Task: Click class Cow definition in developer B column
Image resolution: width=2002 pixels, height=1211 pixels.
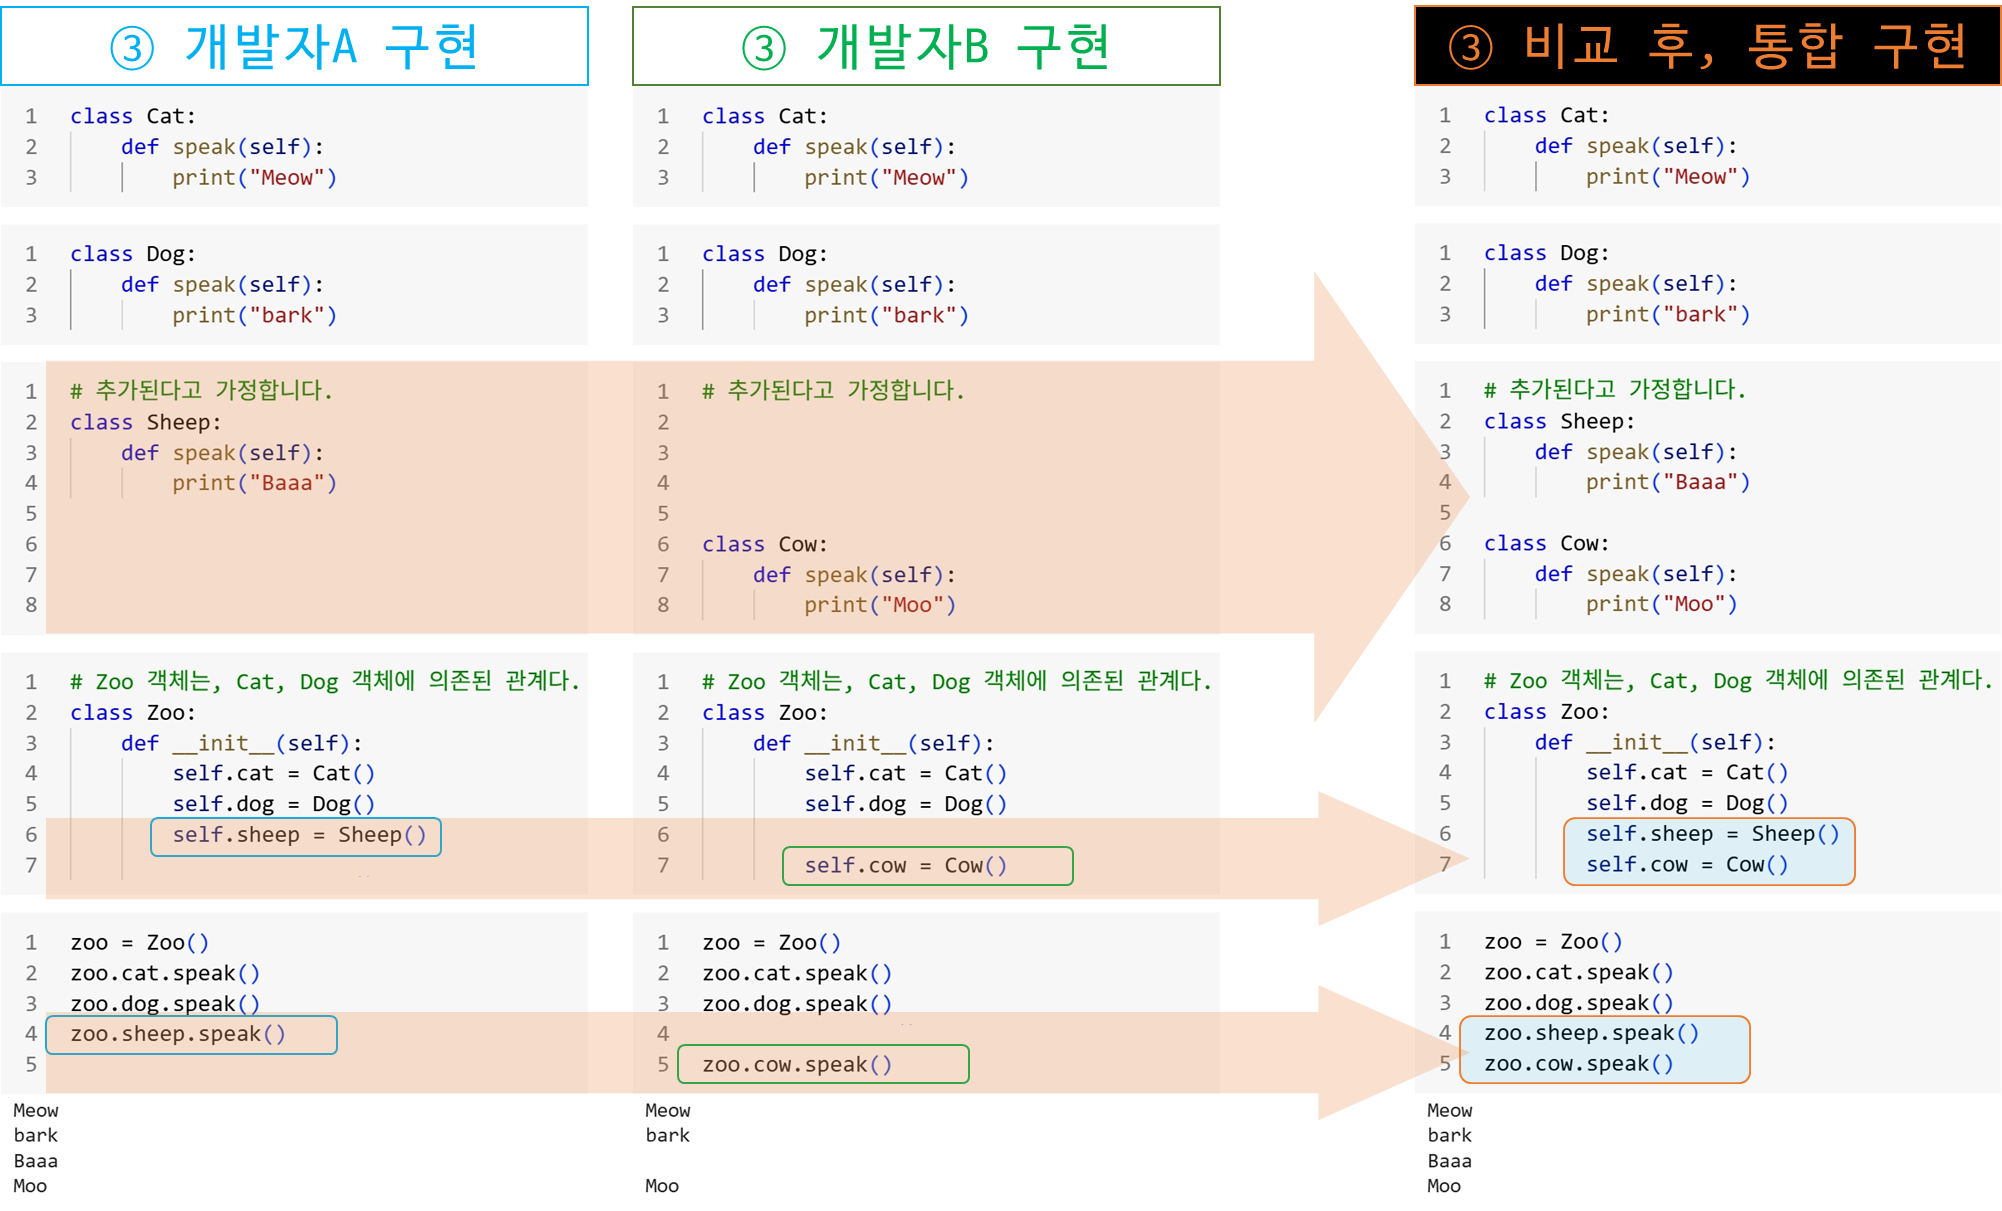Action: [x=765, y=545]
